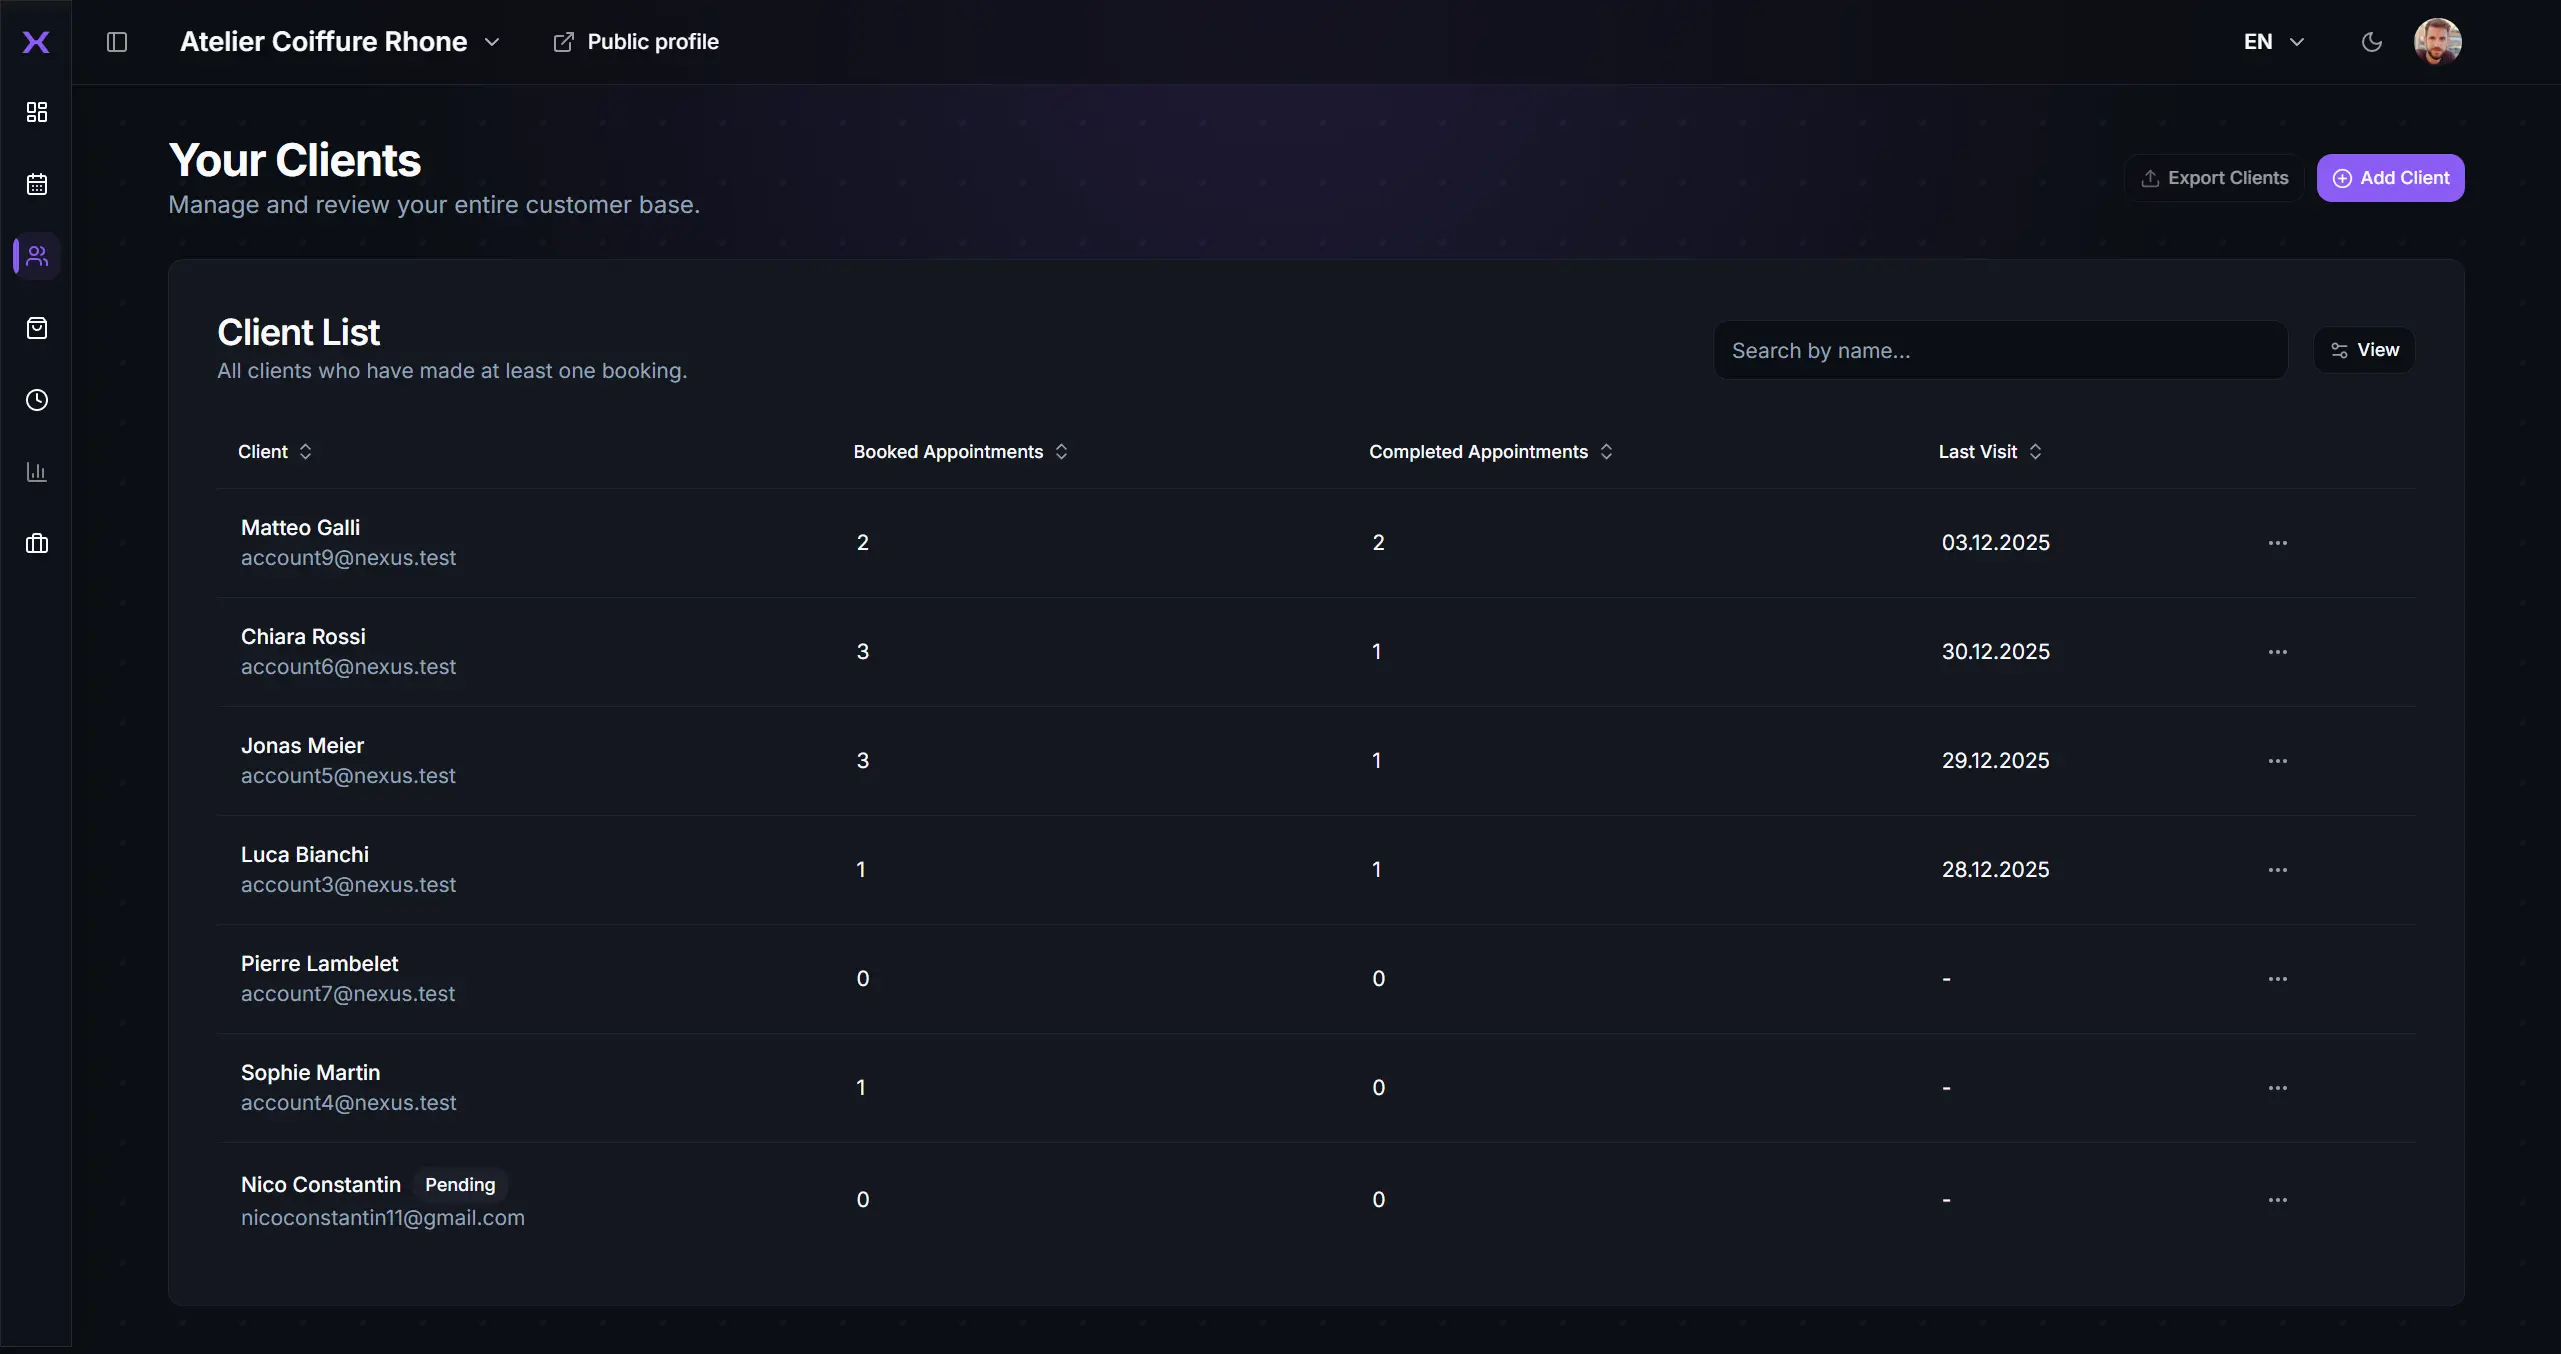This screenshot has height=1354, width=2561.
Task: Open the EN language dropdown
Action: click(x=2272, y=41)
